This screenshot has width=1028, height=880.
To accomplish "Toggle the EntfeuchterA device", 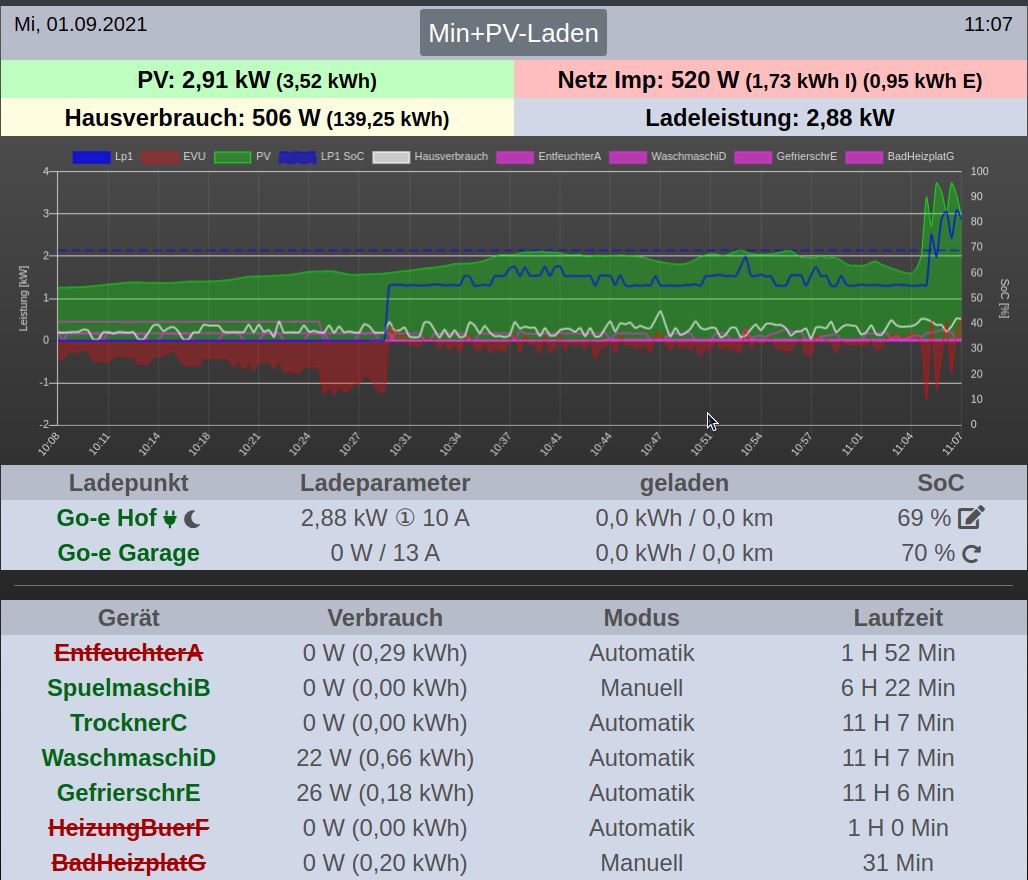I will [x=128, y=653].
